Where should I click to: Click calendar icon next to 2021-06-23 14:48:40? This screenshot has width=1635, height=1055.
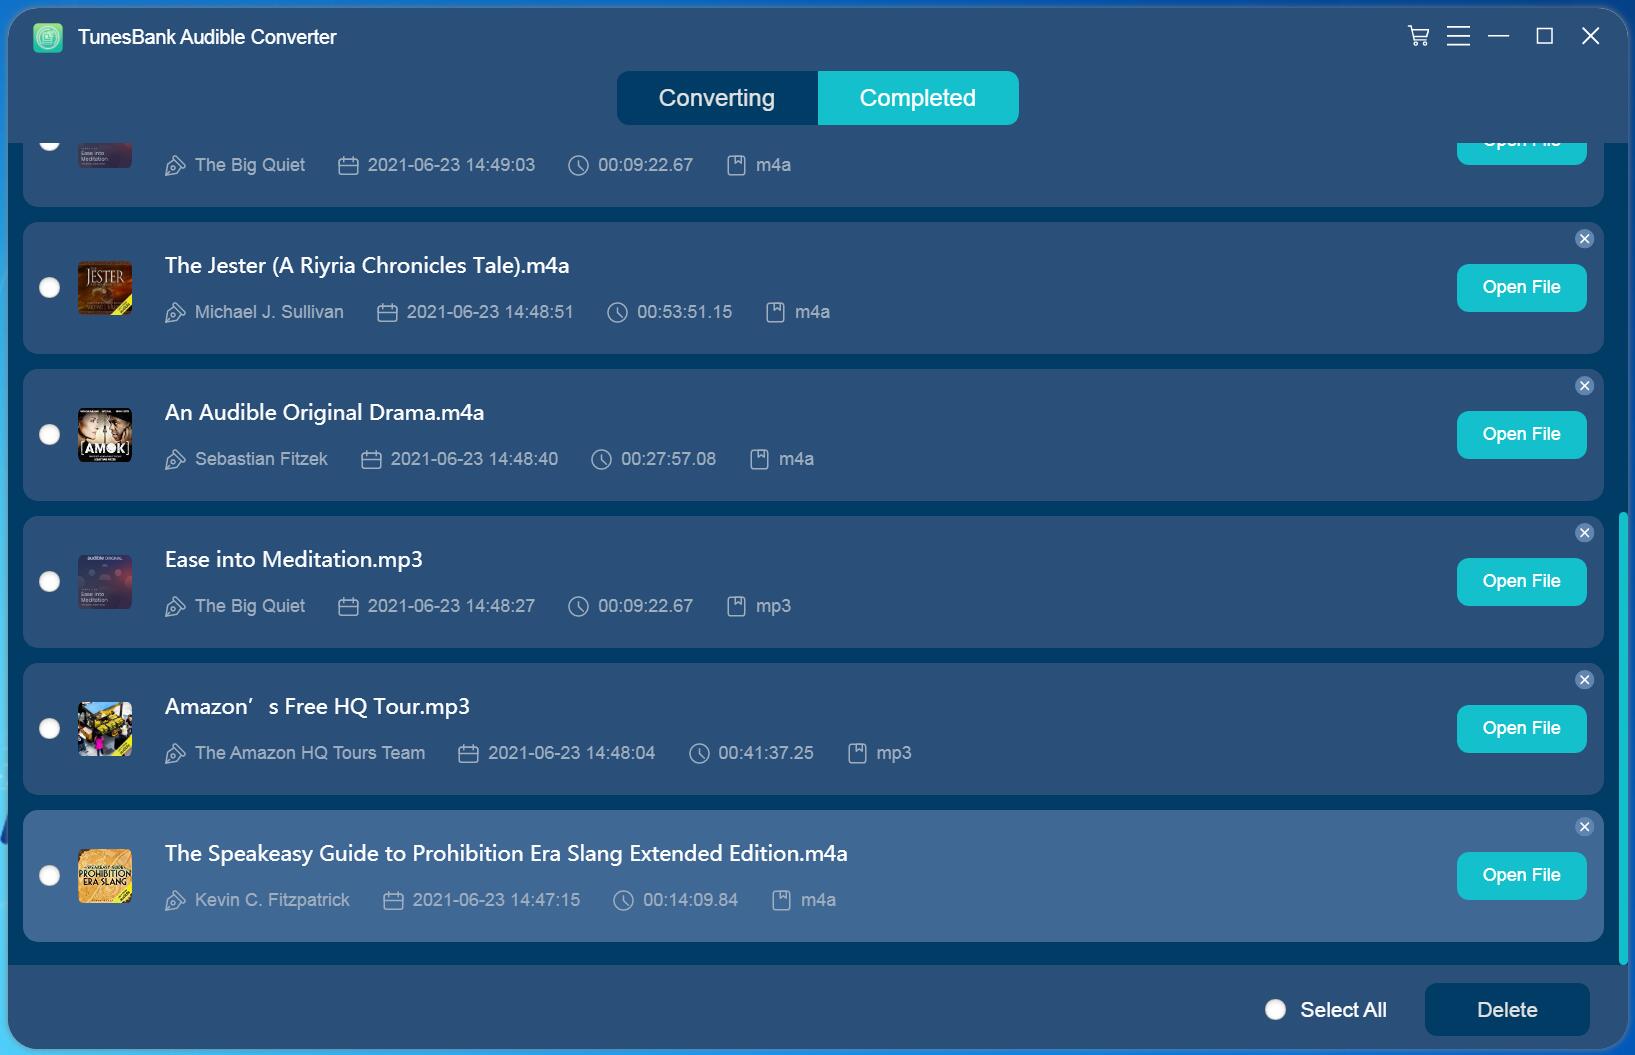point(371,460)
